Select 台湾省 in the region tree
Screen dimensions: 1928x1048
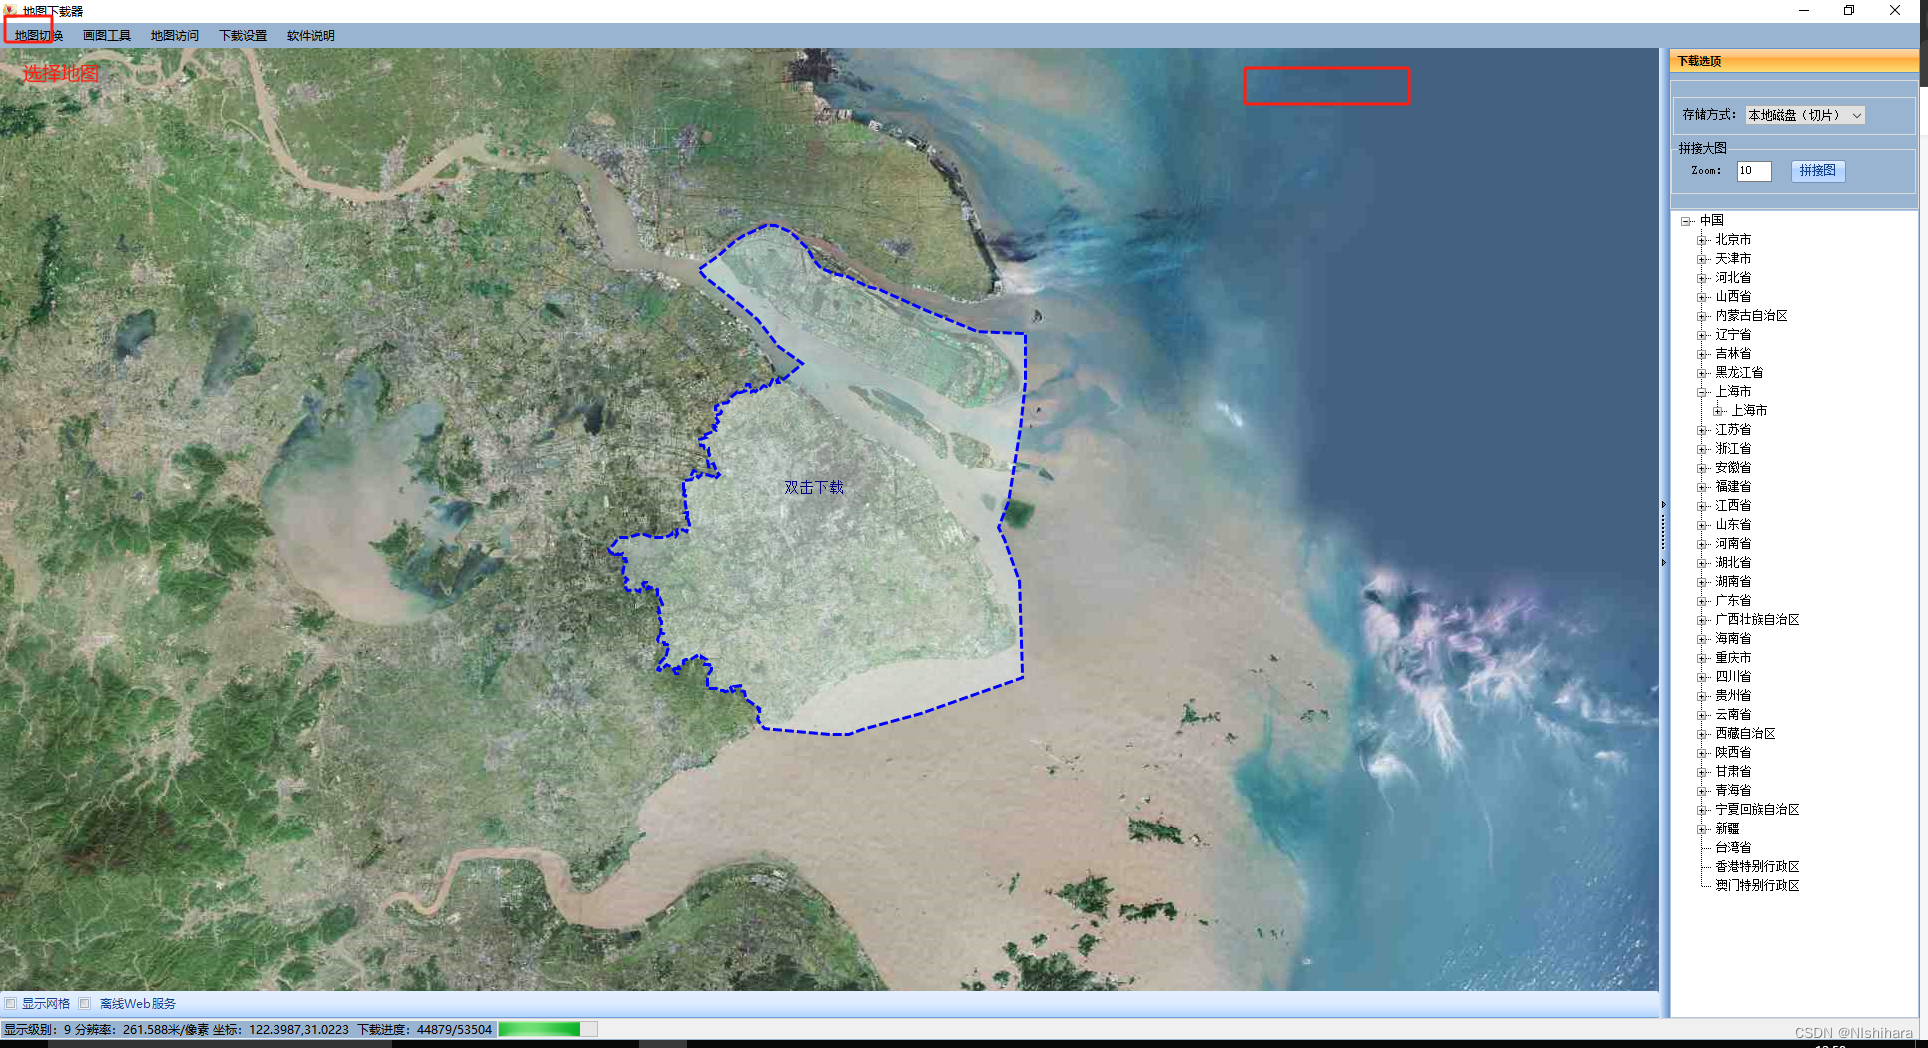click(x=1733, y=848)
